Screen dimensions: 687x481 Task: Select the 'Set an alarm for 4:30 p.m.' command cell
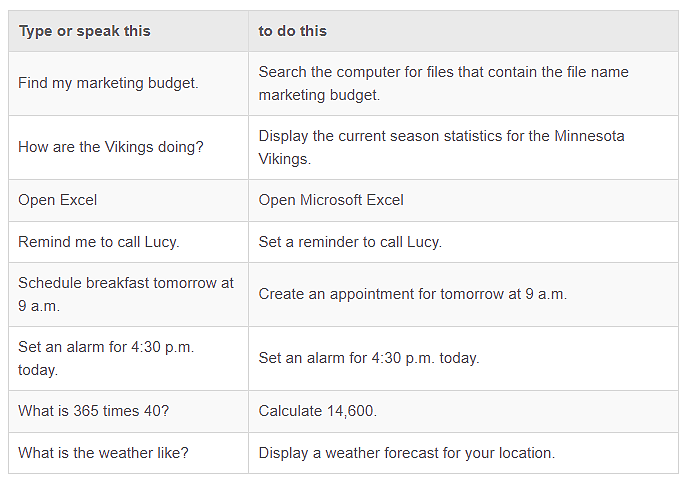pos(128,358)
